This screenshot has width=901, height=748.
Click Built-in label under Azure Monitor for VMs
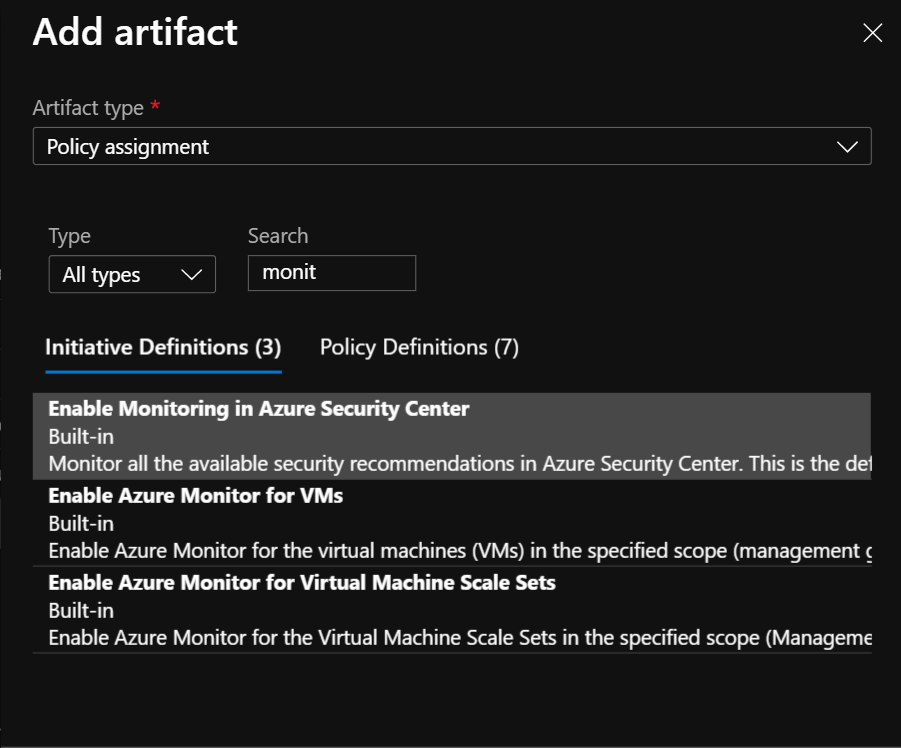(x=81, y=523)
